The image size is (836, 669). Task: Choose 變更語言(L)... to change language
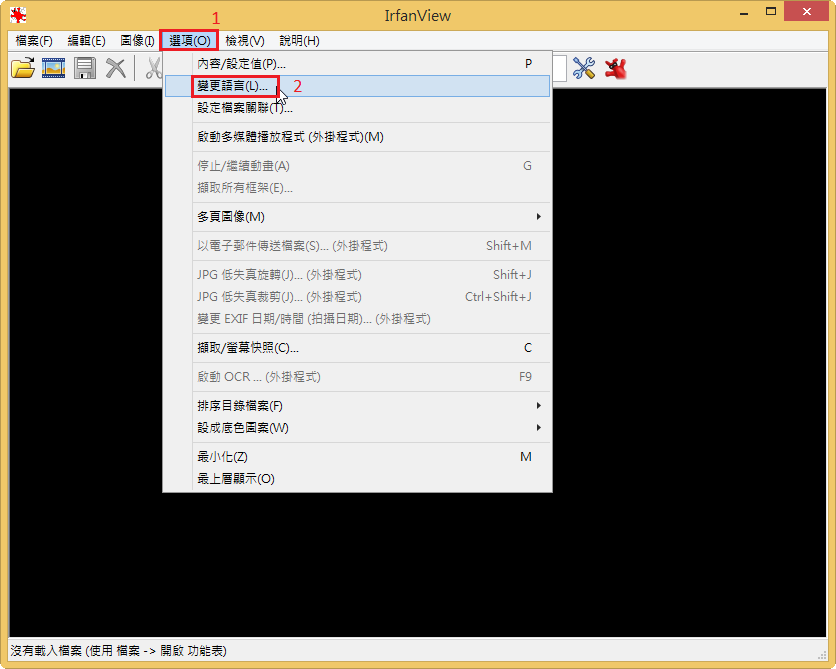pyautogui.click(x=357, y=86)
